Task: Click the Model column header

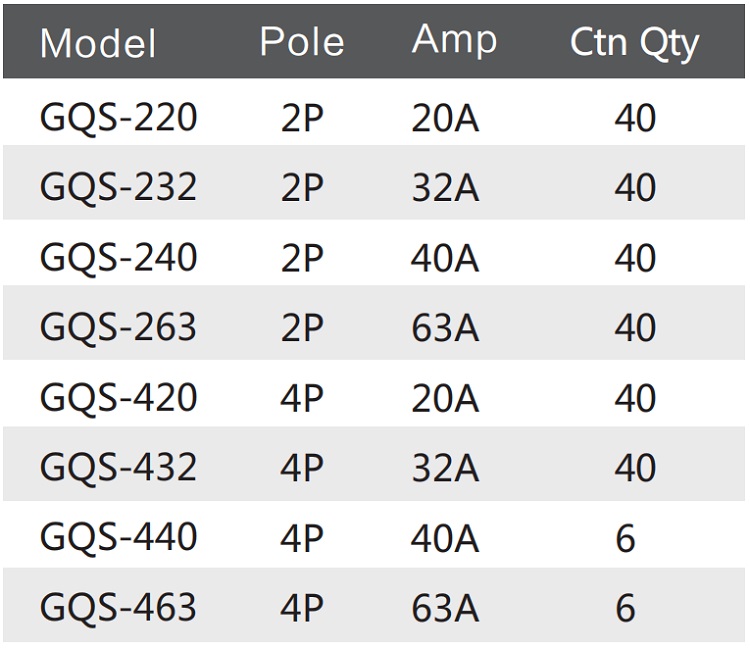Action: coord(98,43)
